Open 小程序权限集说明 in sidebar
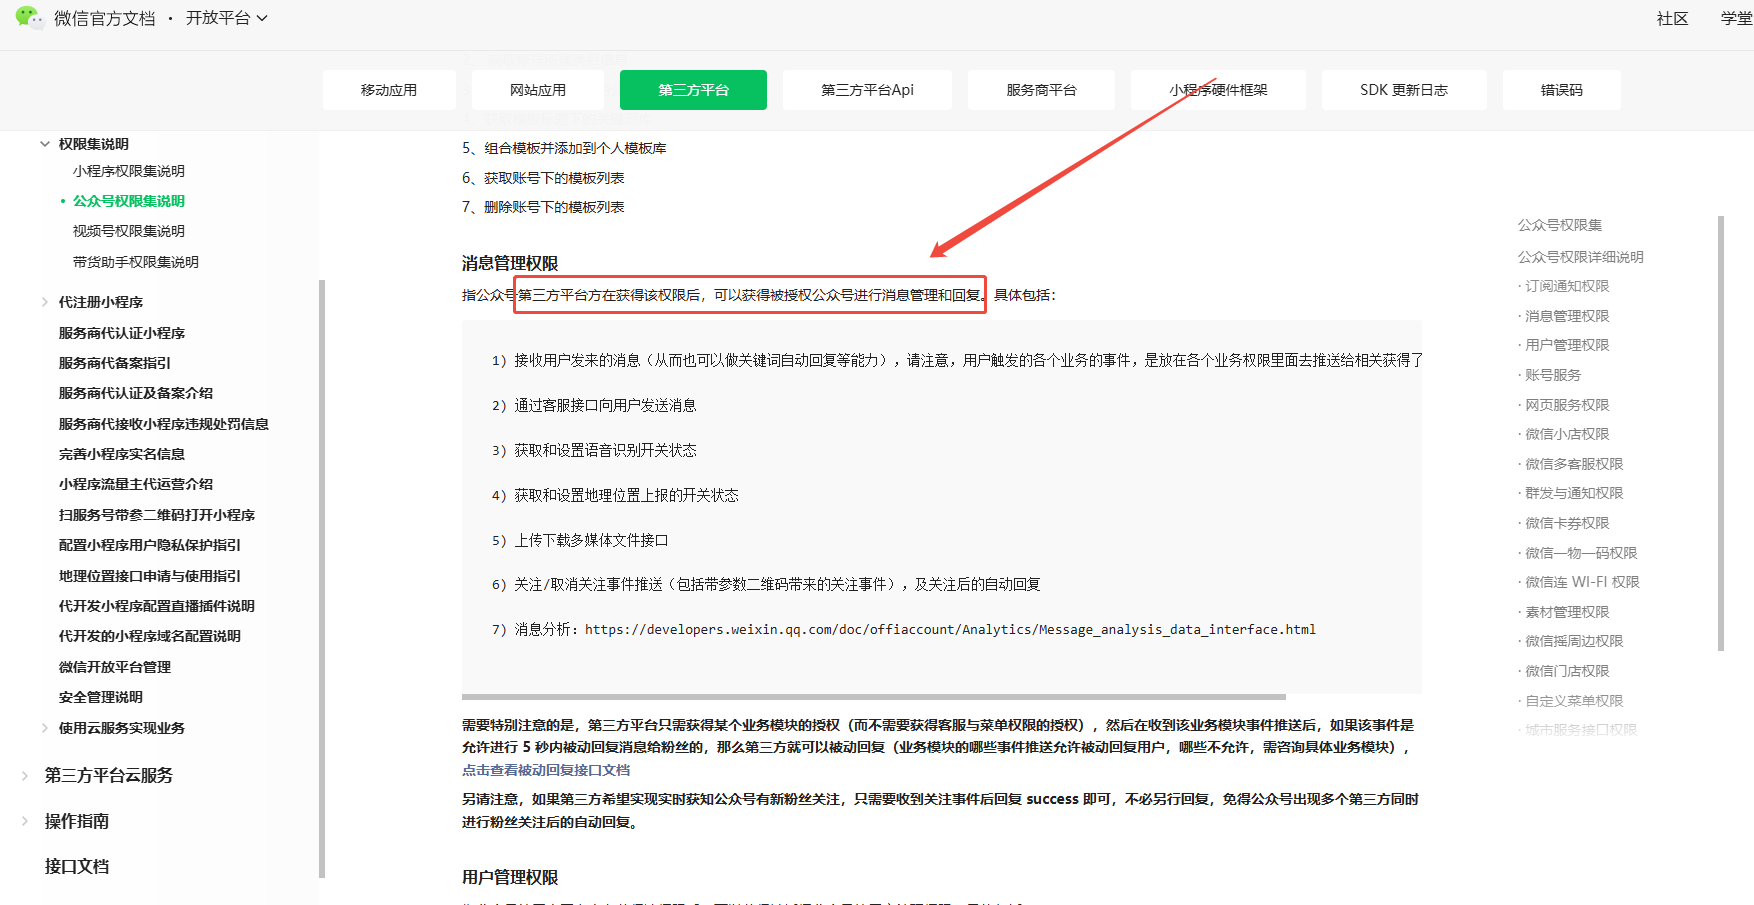Viewport: 1754px width, 905px height. click(x=129, y=171)
